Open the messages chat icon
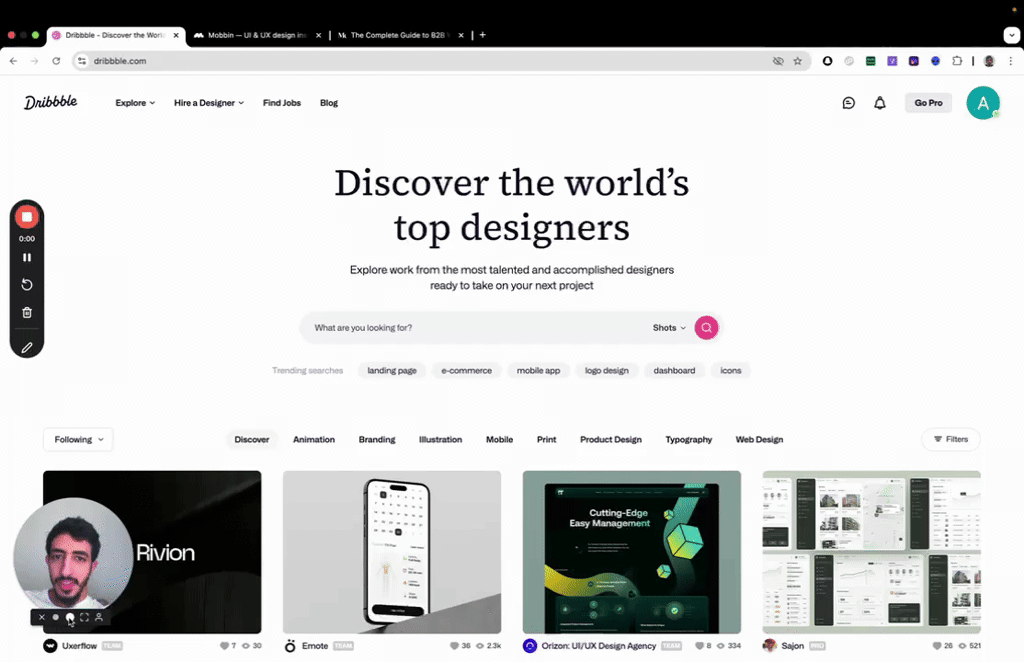 point(848,102)
